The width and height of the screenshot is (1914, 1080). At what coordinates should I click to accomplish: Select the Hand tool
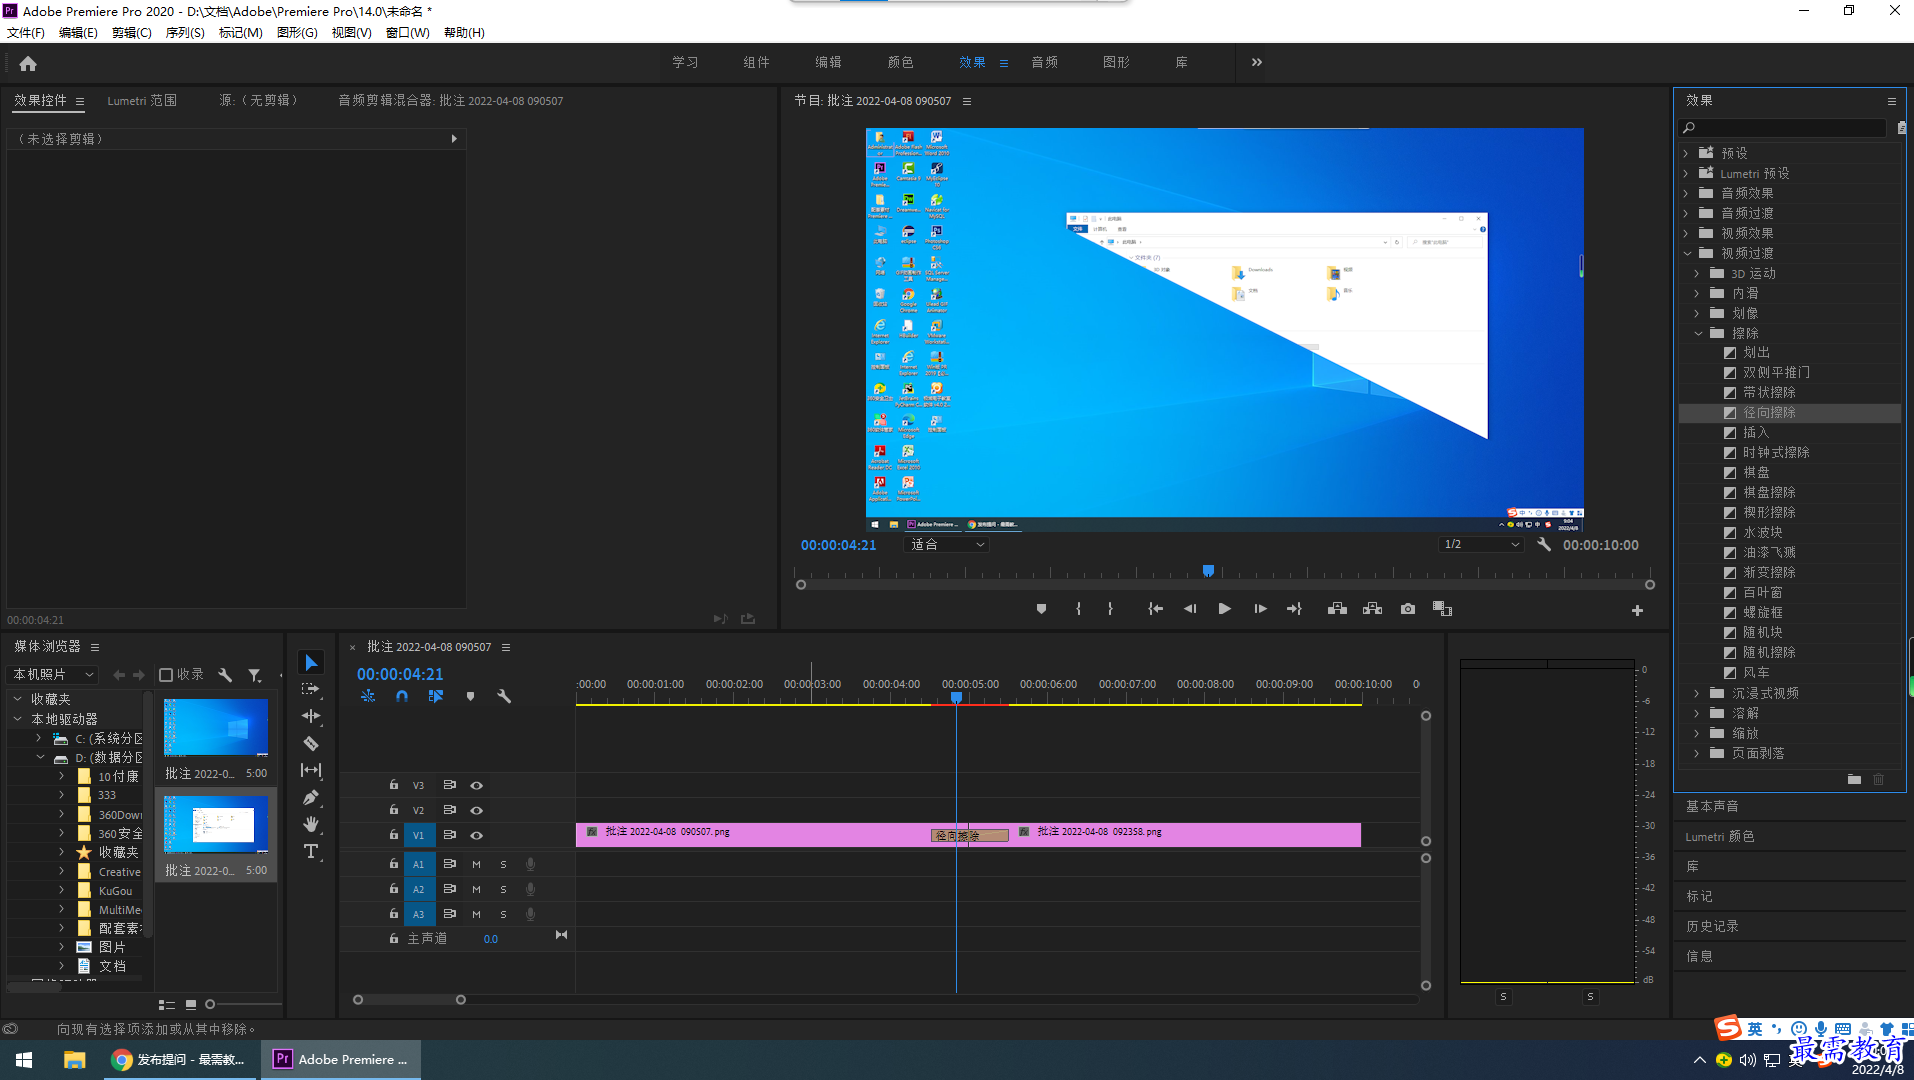coord(311,824)
